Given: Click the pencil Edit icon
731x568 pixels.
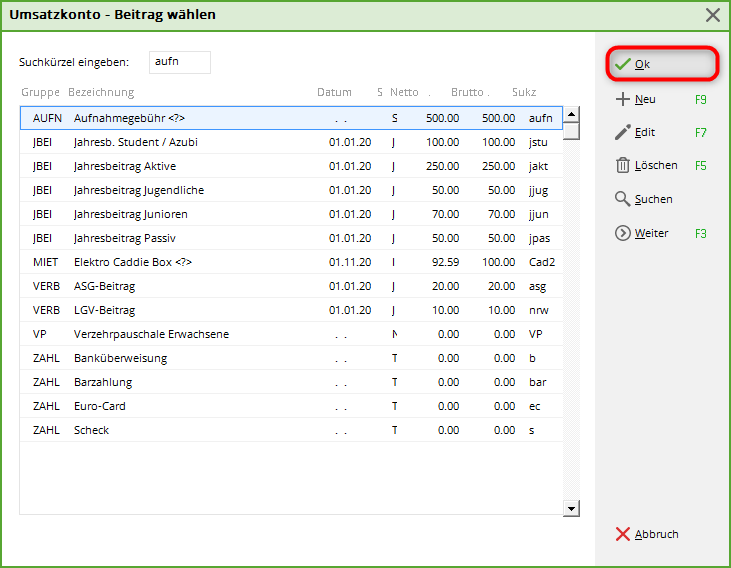Looking at the screenshot, I should pos(622,132).
